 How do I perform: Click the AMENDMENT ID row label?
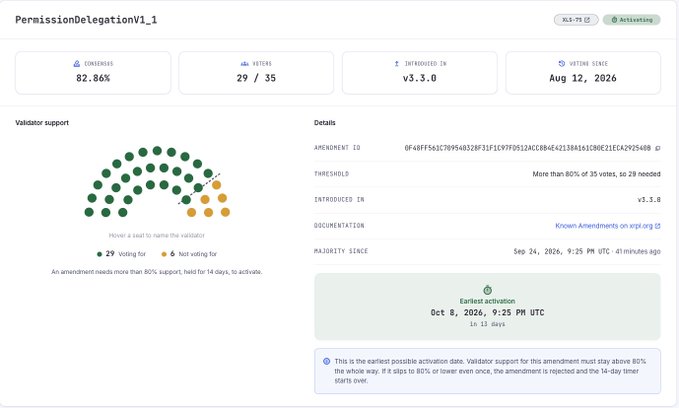coord(337,148)
